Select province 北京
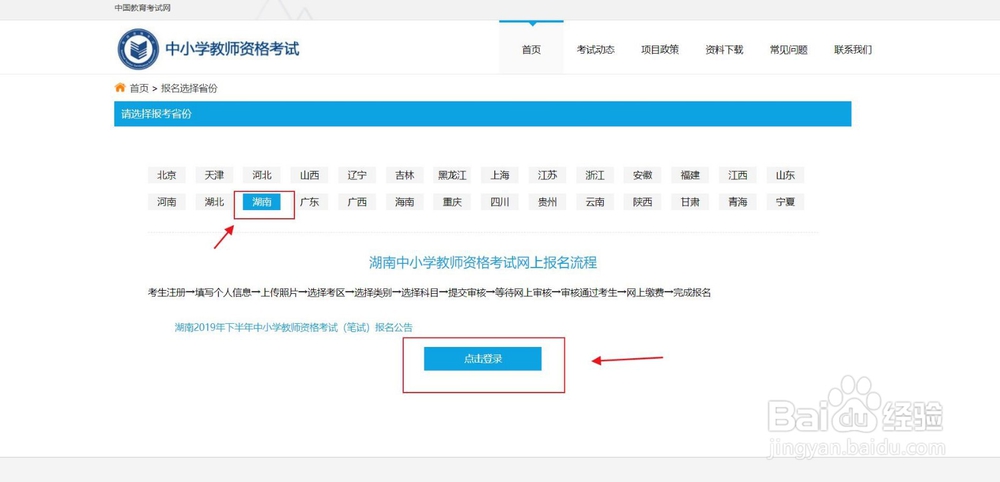The height and width of the screenshot is (482, 1000). pos(166,175)
